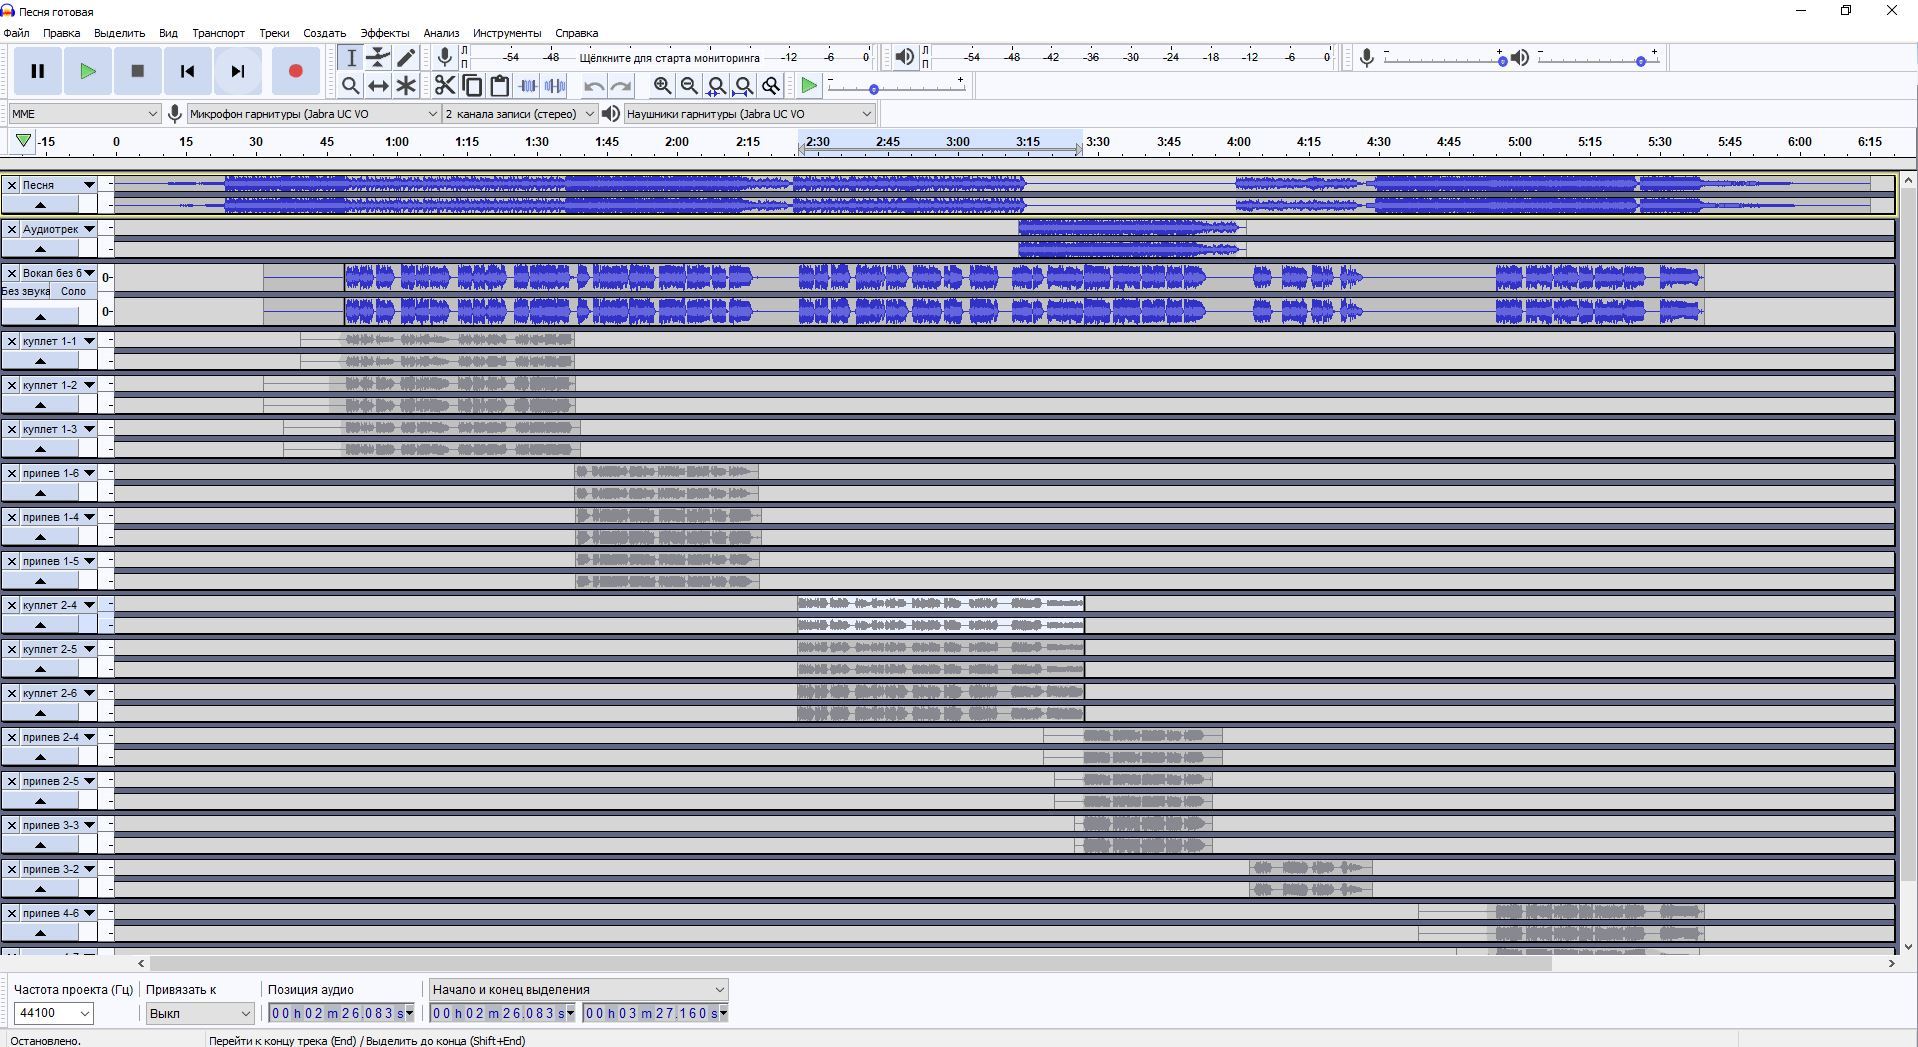The height and width of the screenshot is (1047, 1918).
Task: Start recording with the red Record button
Action: click(295, 71)
